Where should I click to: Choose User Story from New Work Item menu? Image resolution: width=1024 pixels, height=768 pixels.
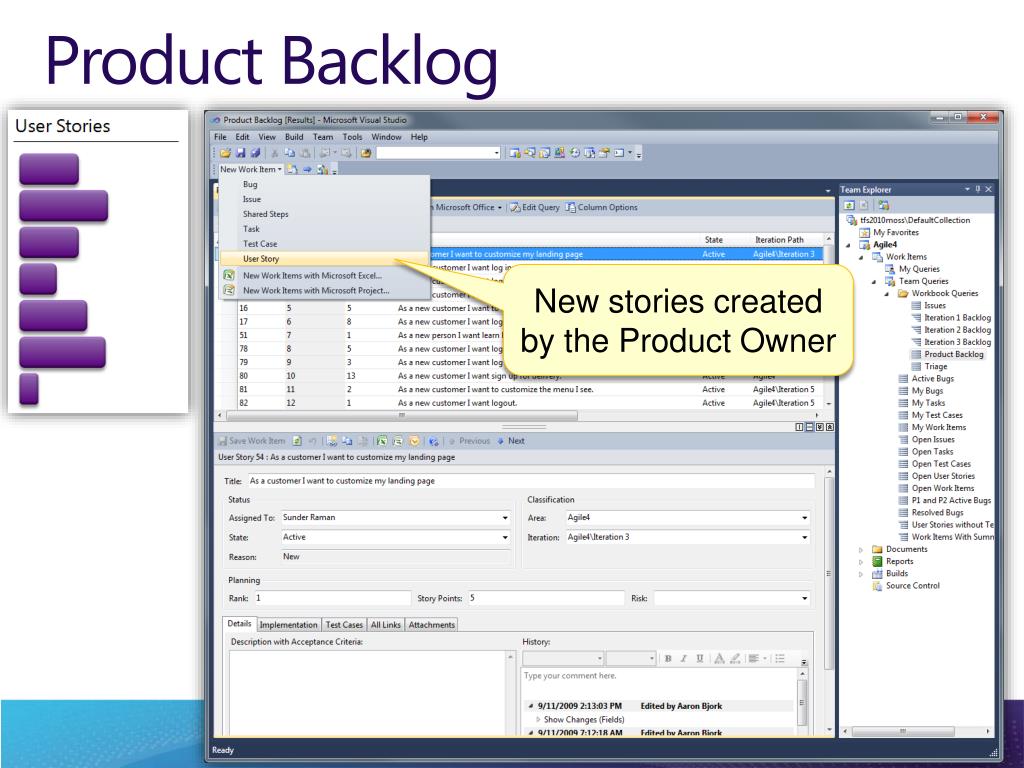(325, 259)
